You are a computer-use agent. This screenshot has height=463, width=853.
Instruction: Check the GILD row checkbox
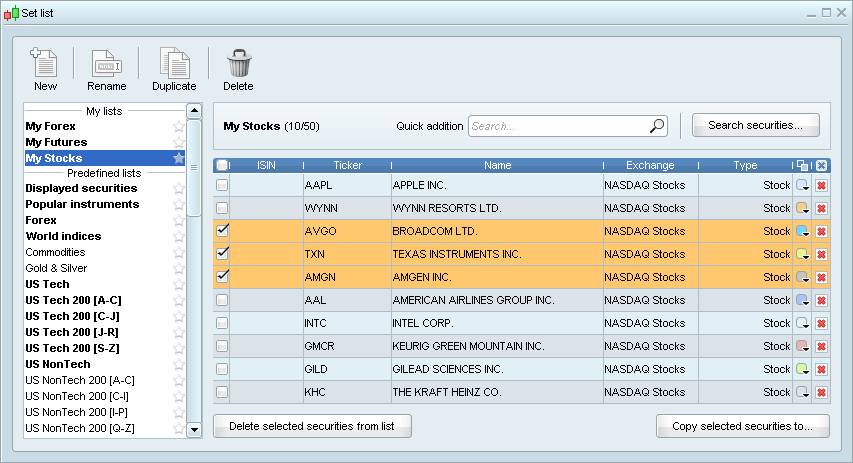coord(222,369)
